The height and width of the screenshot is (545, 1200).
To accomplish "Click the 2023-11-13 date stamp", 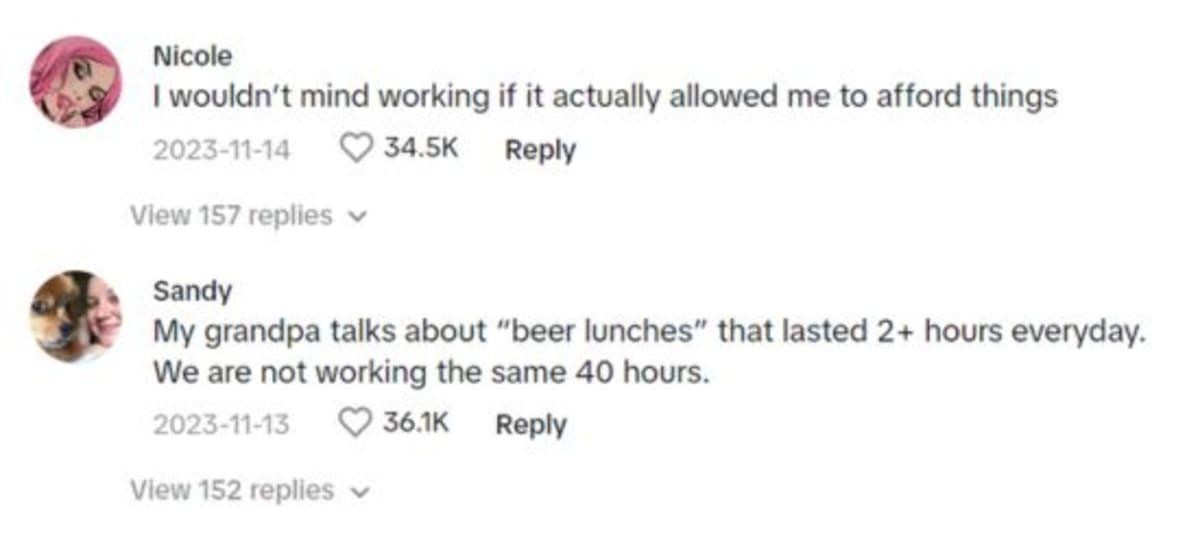I will (221, 425).
